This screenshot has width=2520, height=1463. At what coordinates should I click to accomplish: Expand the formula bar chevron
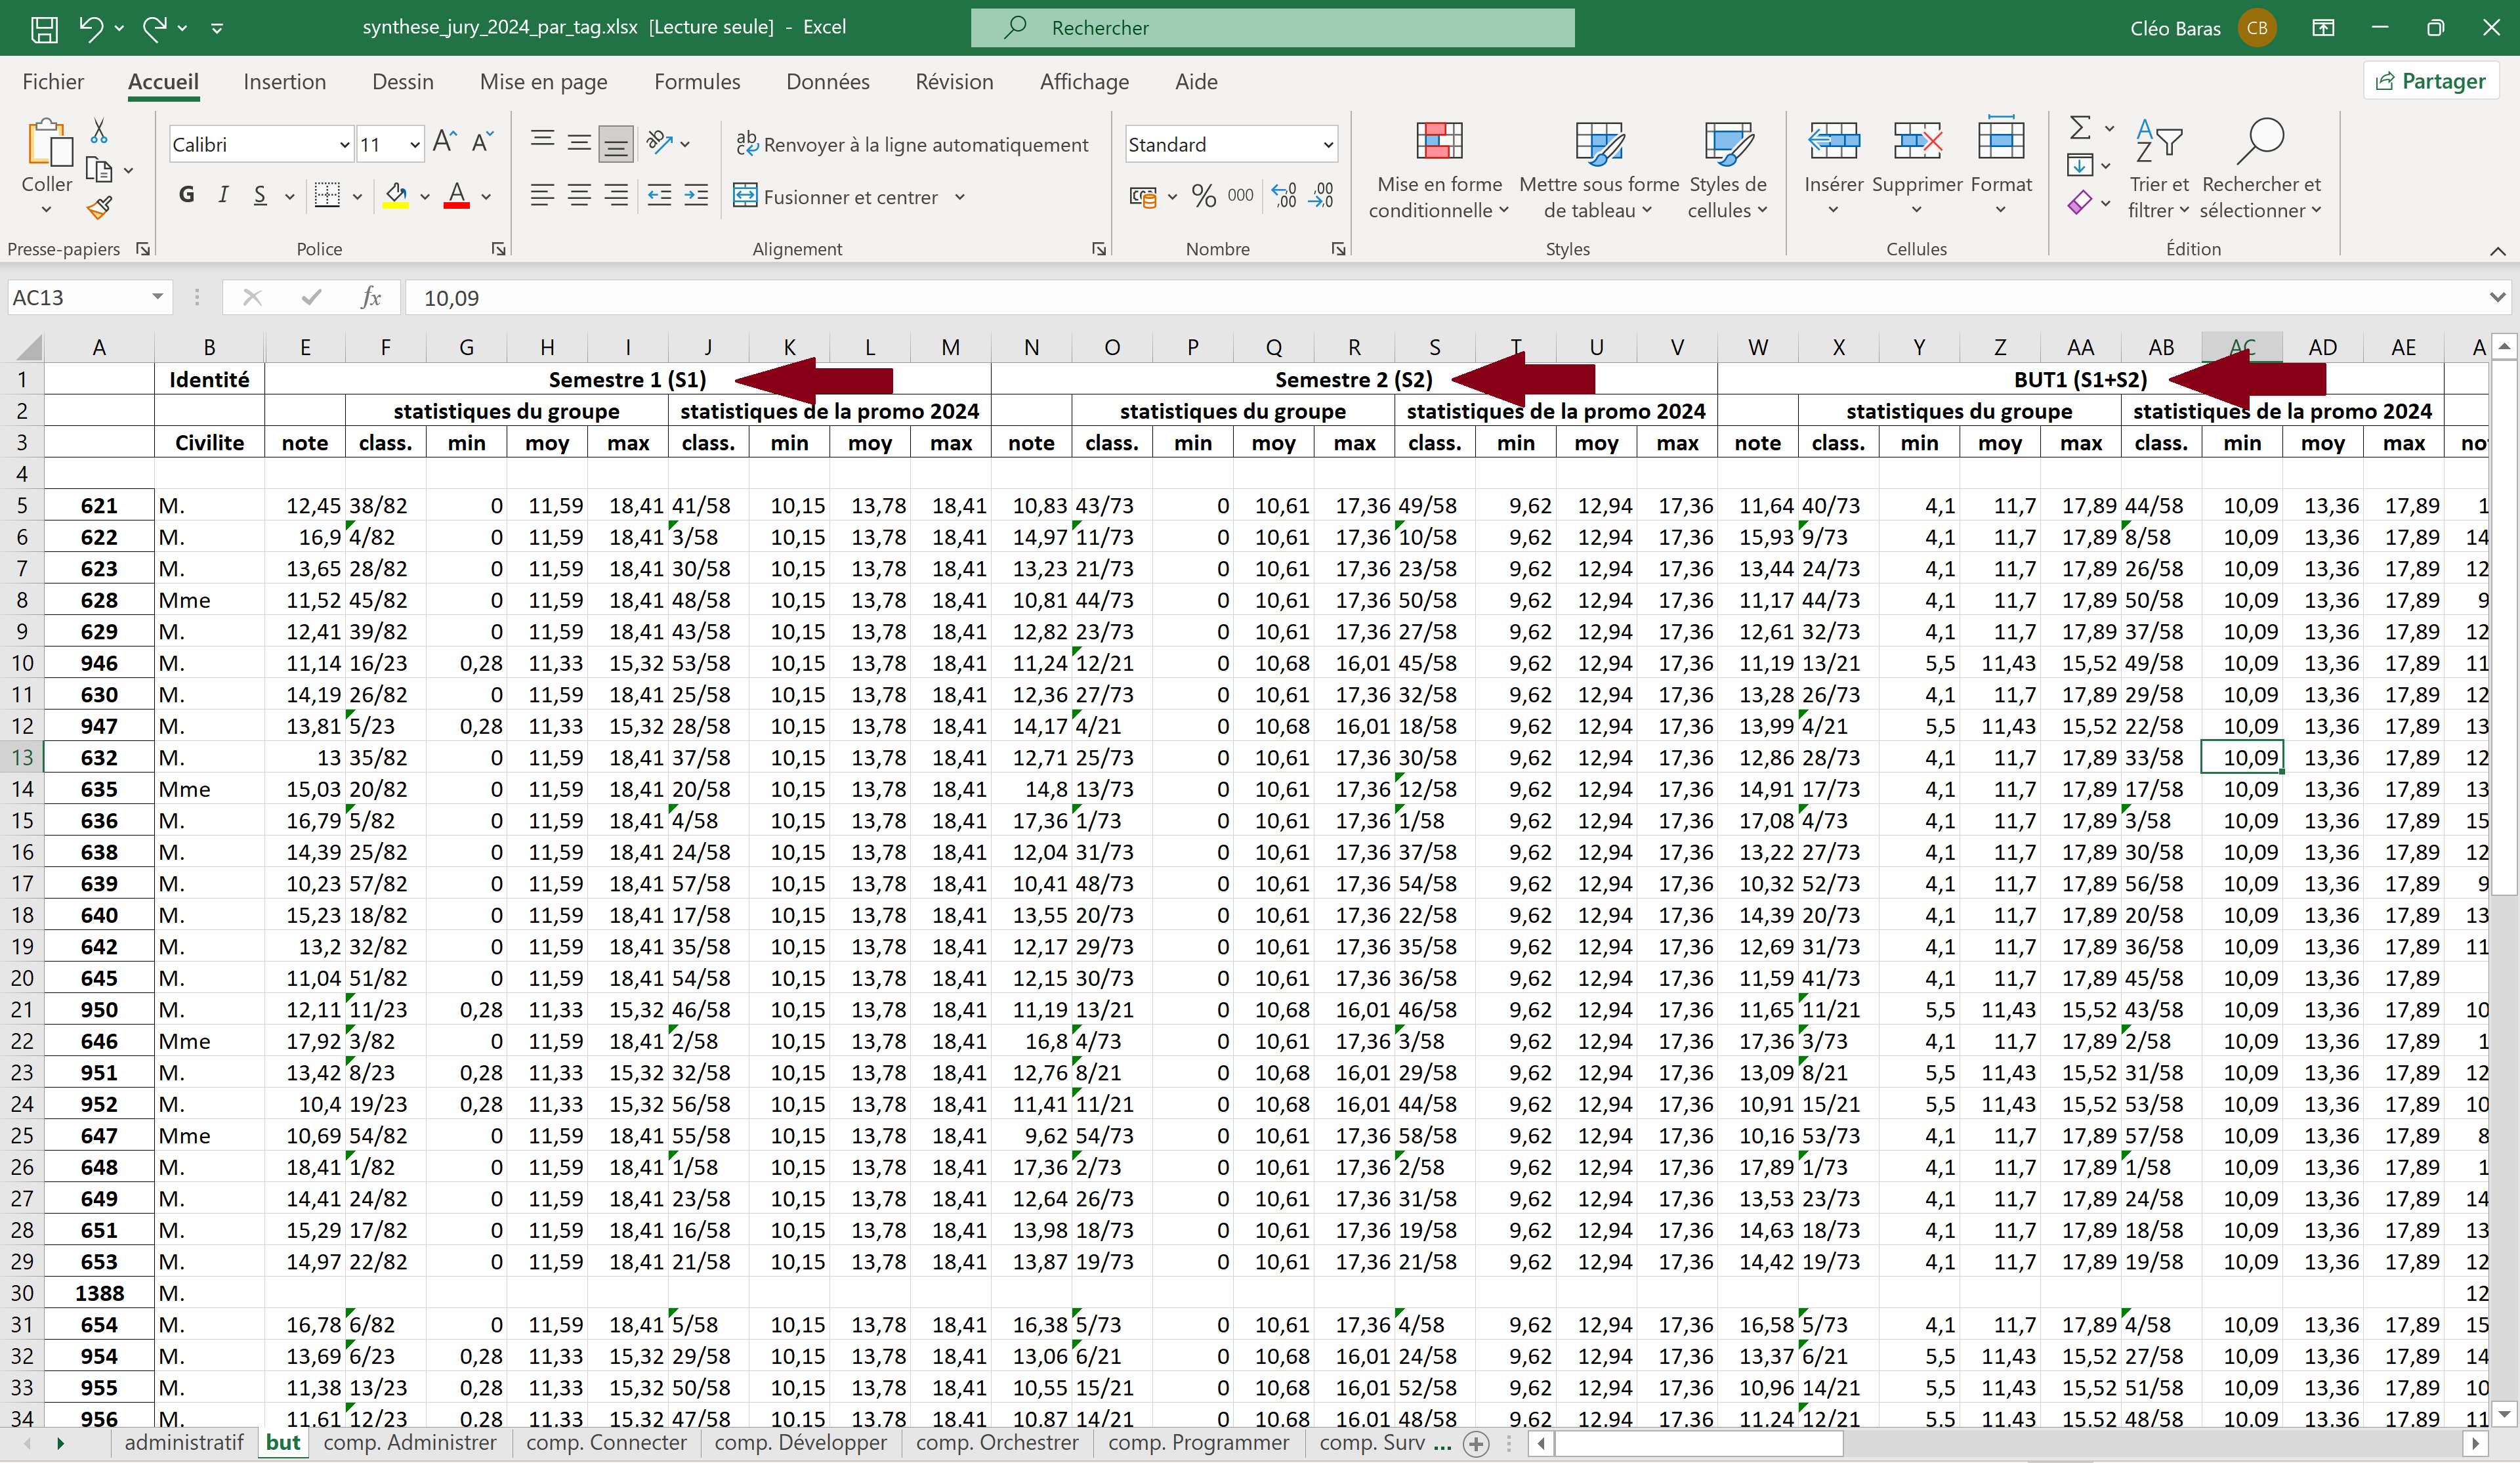[x=2497, y=297]
